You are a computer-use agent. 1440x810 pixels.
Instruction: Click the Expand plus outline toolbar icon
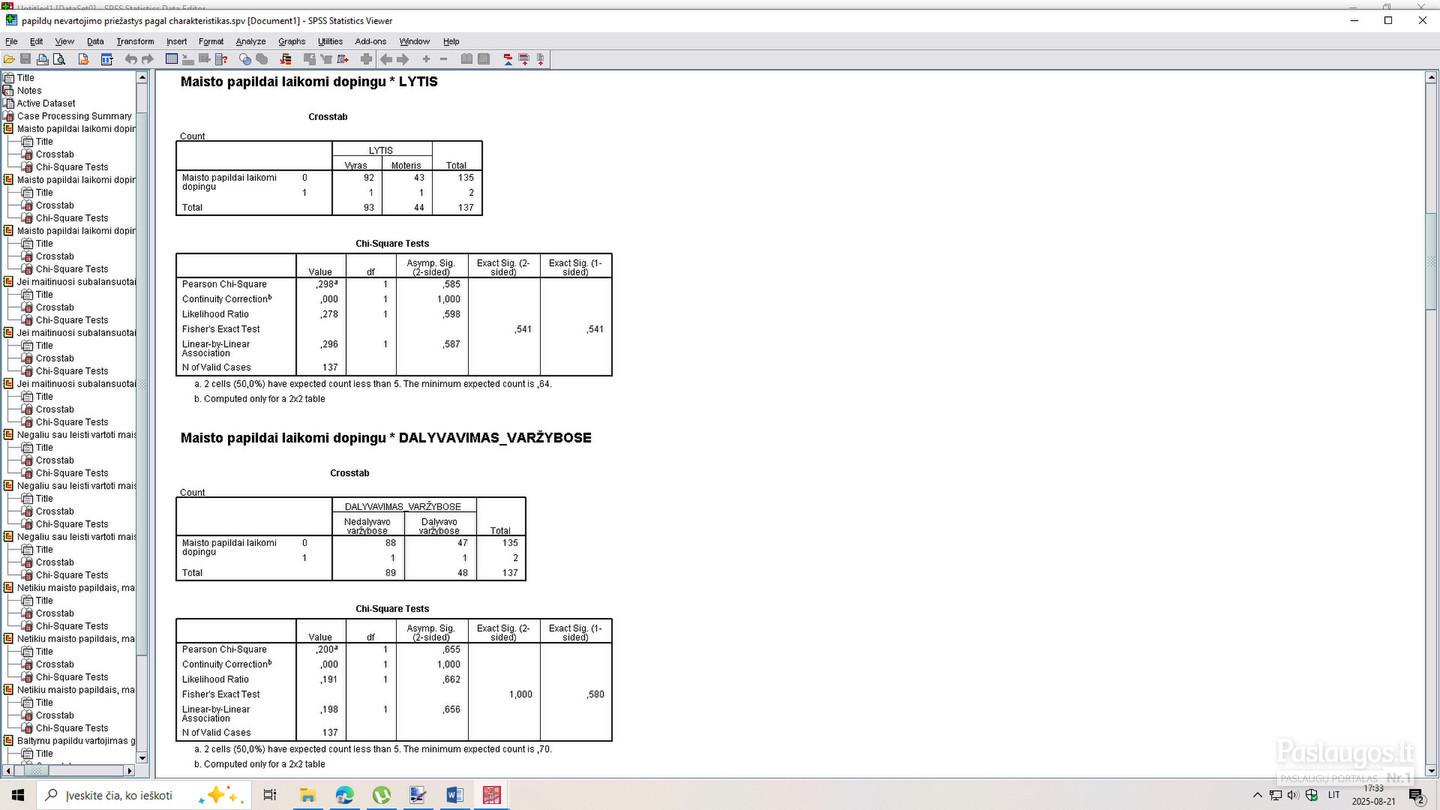click(426, 60)
